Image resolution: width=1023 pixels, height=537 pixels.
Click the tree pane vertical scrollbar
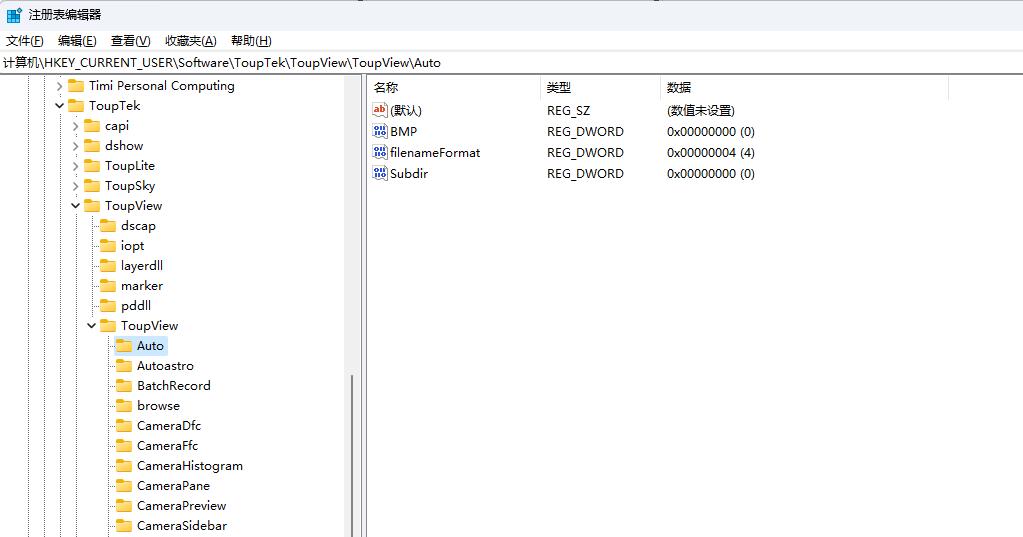click(x=352, y=450)
